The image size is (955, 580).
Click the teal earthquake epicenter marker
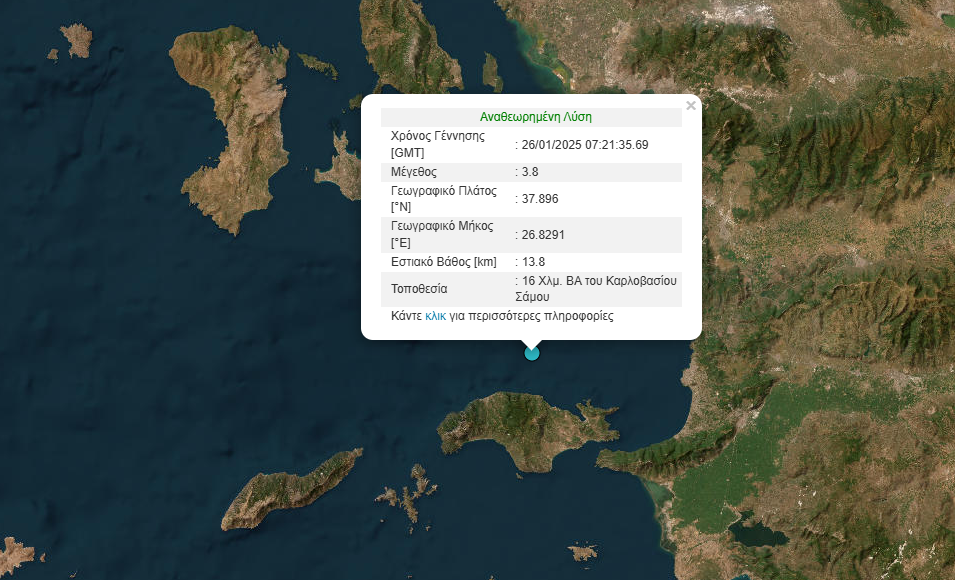click(532, 352)
